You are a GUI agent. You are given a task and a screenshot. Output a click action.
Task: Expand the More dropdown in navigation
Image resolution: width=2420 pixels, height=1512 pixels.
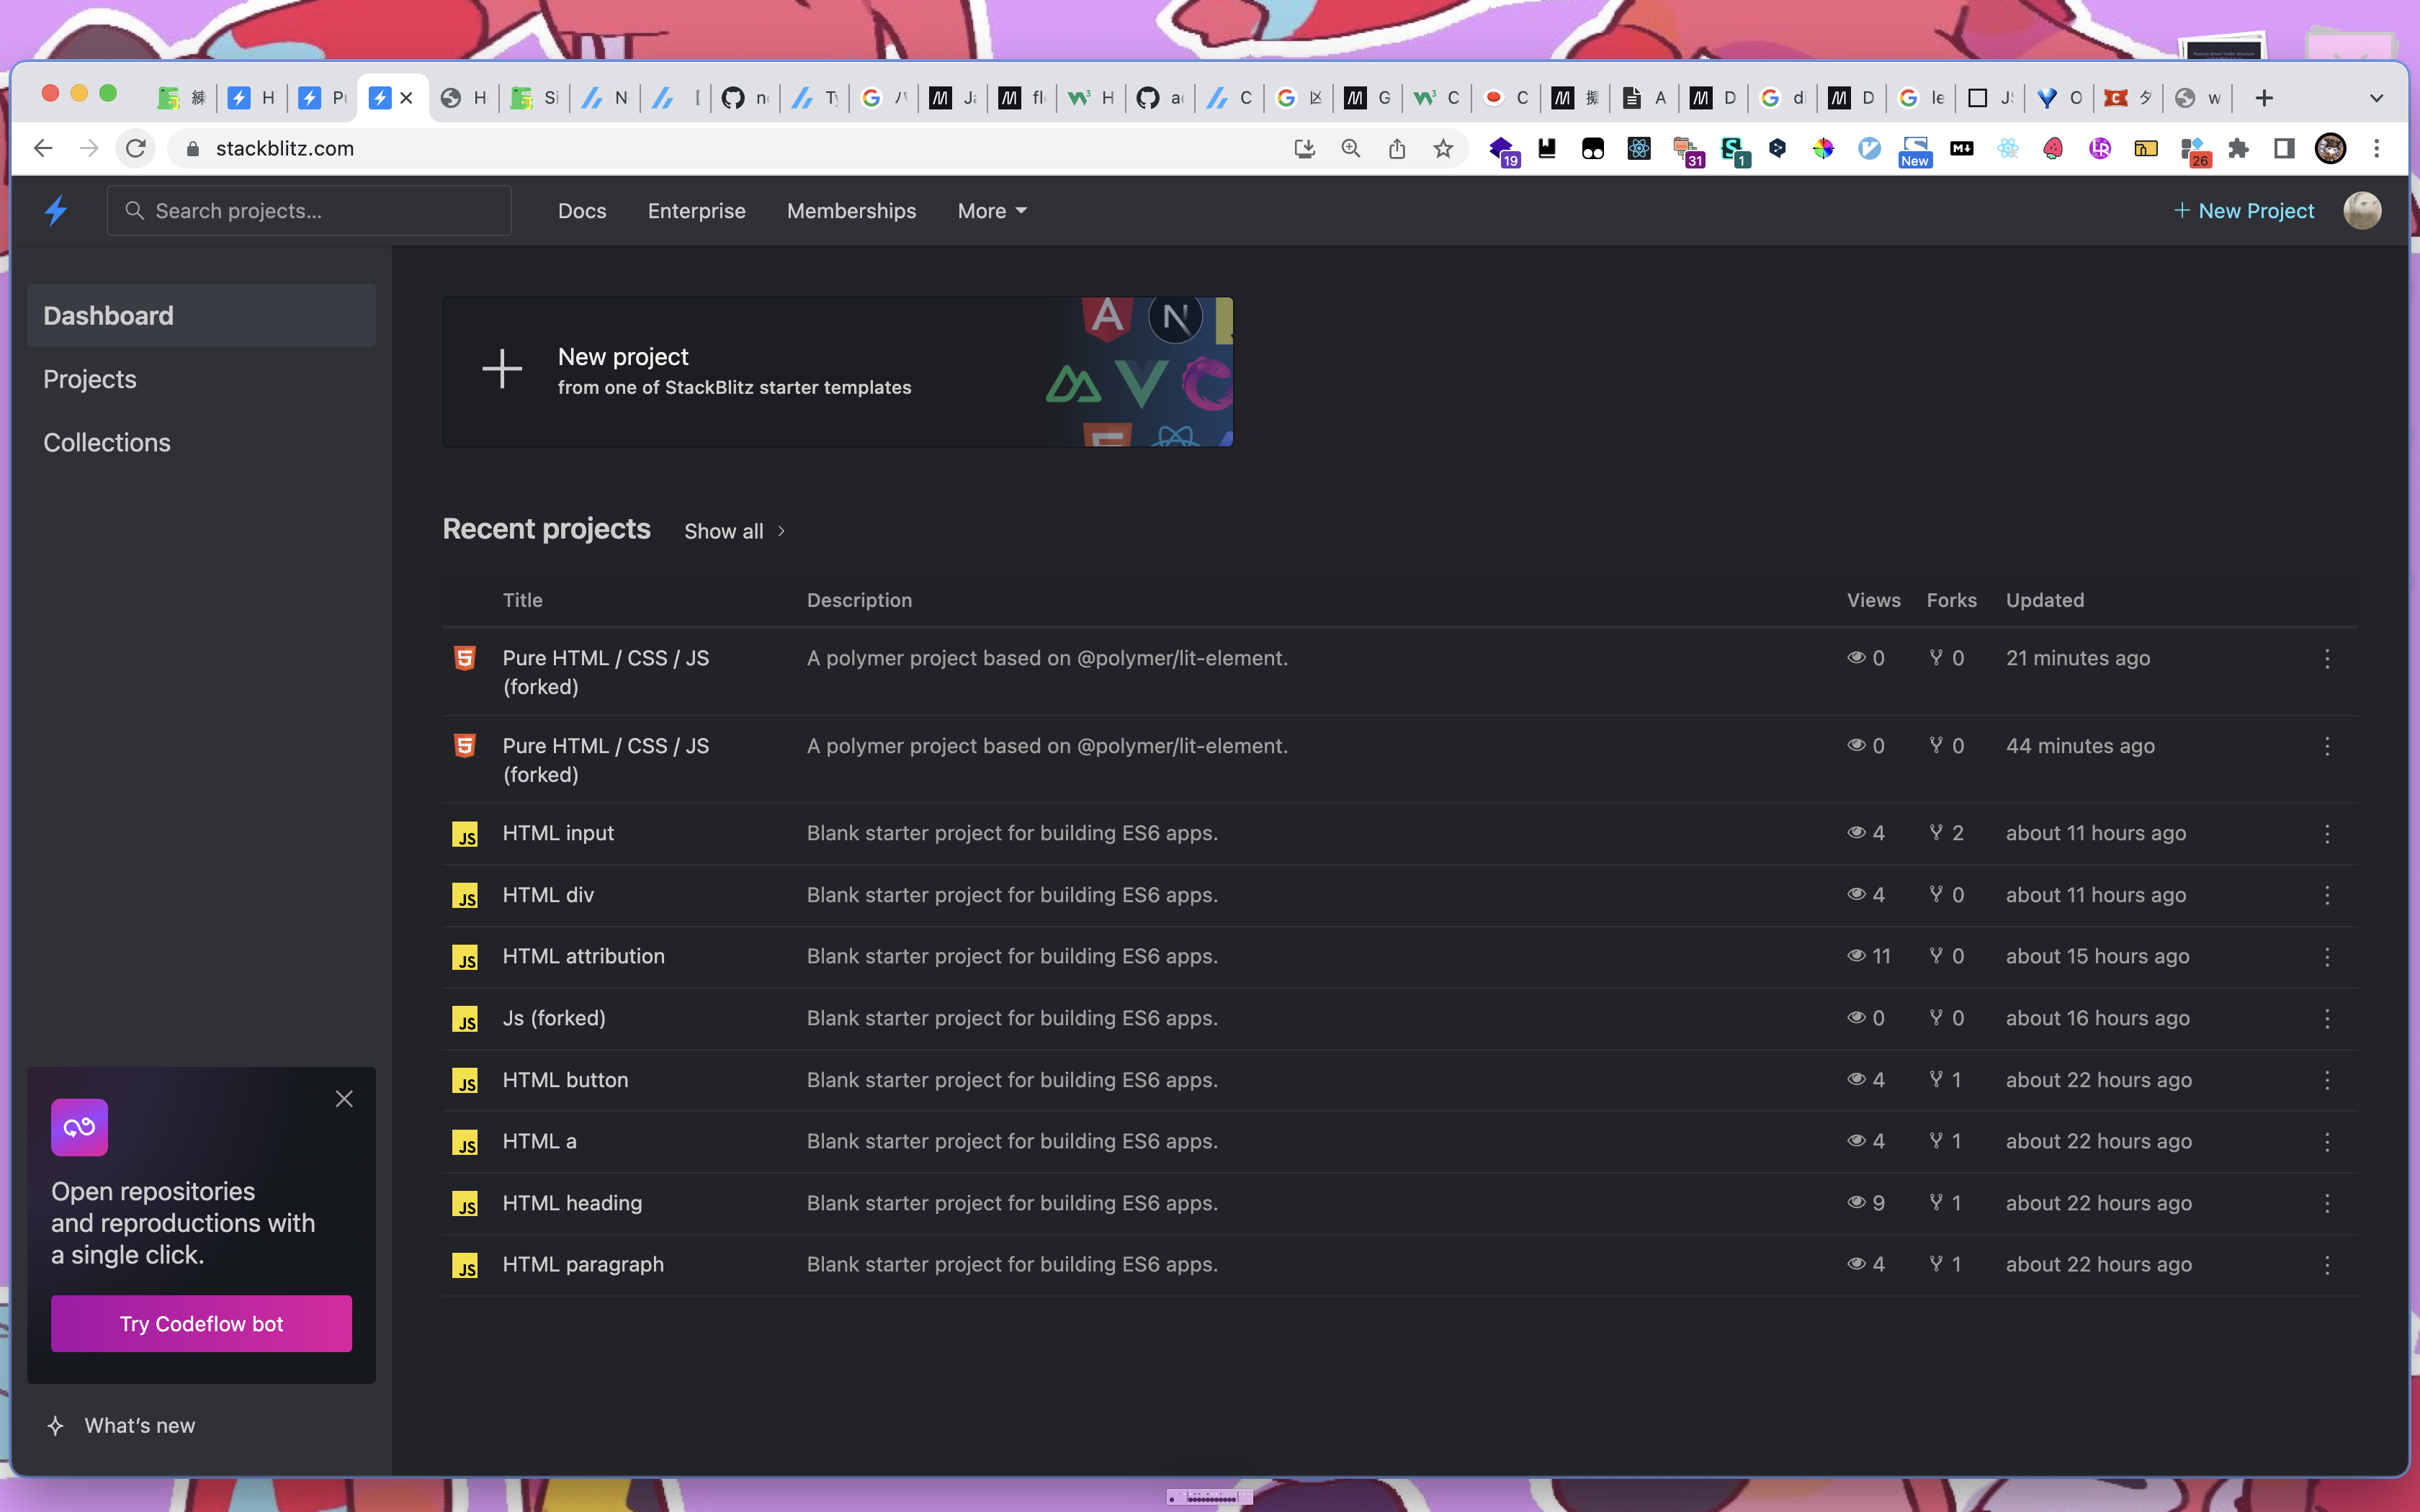[991, 211]
